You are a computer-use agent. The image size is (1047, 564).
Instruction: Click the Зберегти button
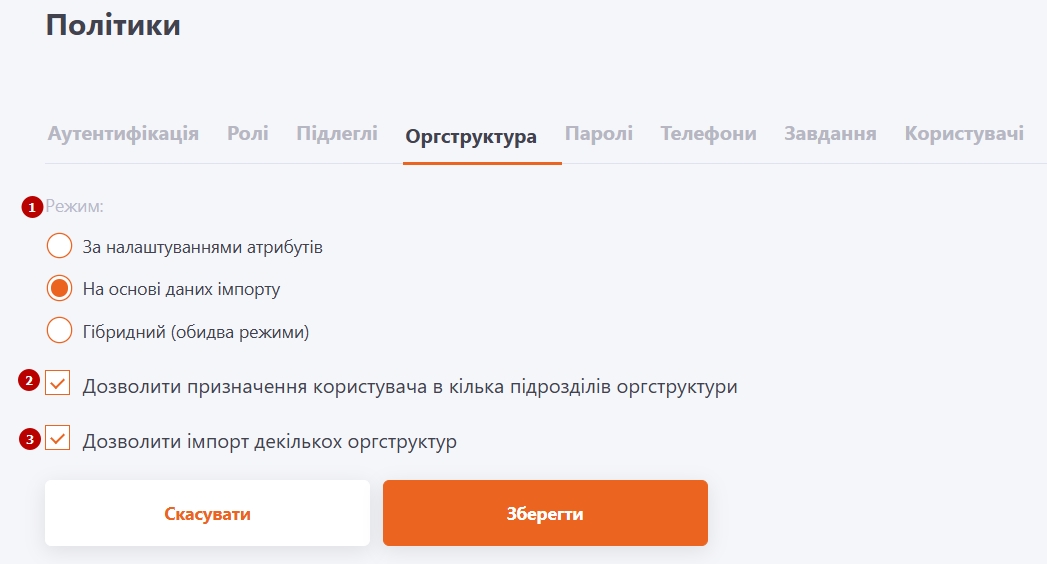(x=545, y=514)
